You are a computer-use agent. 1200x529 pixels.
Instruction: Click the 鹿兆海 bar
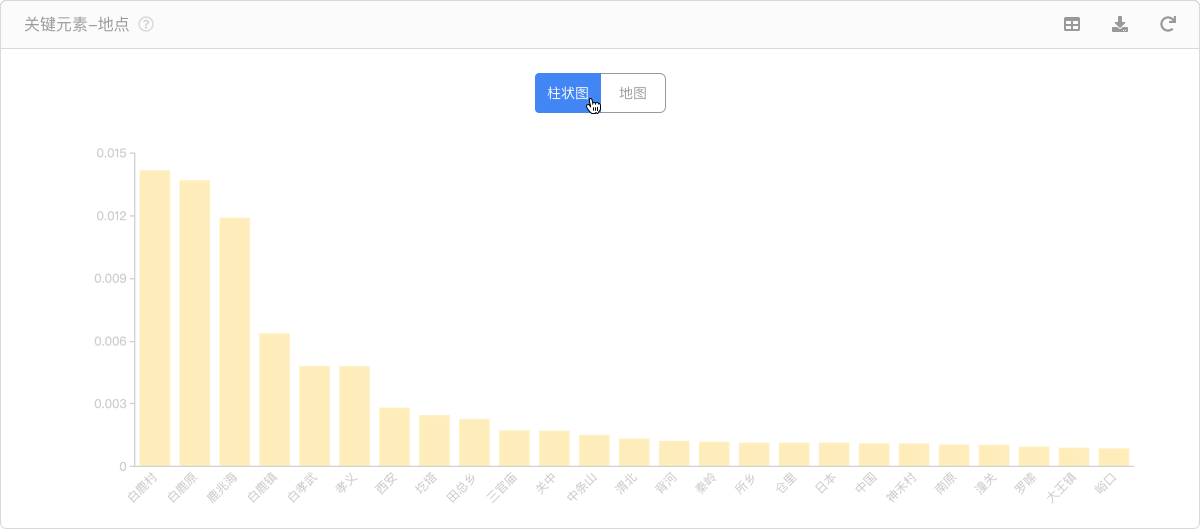[234, 342]
